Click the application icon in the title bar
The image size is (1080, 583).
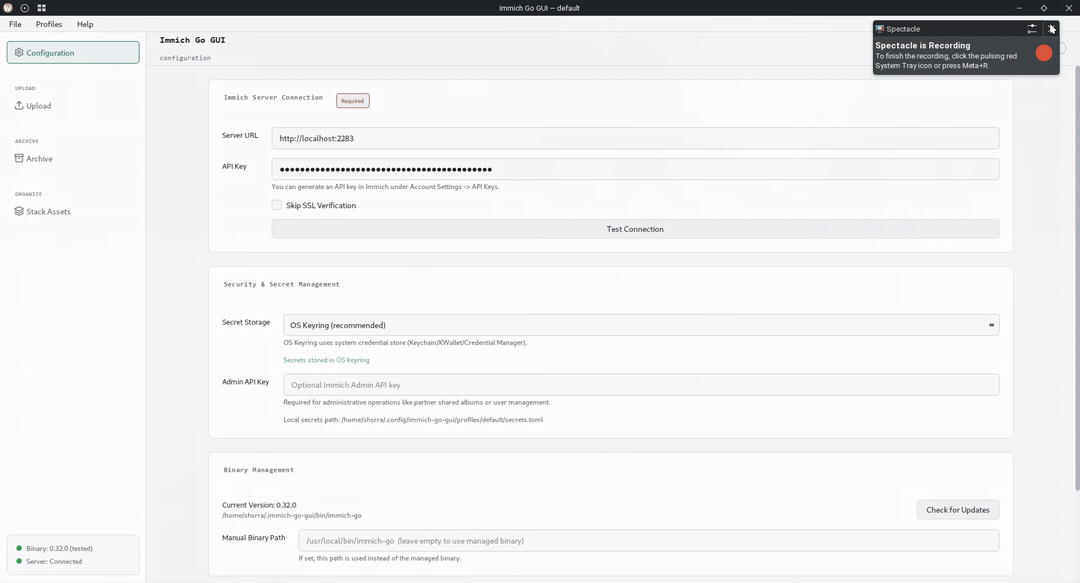pos(8,8)
